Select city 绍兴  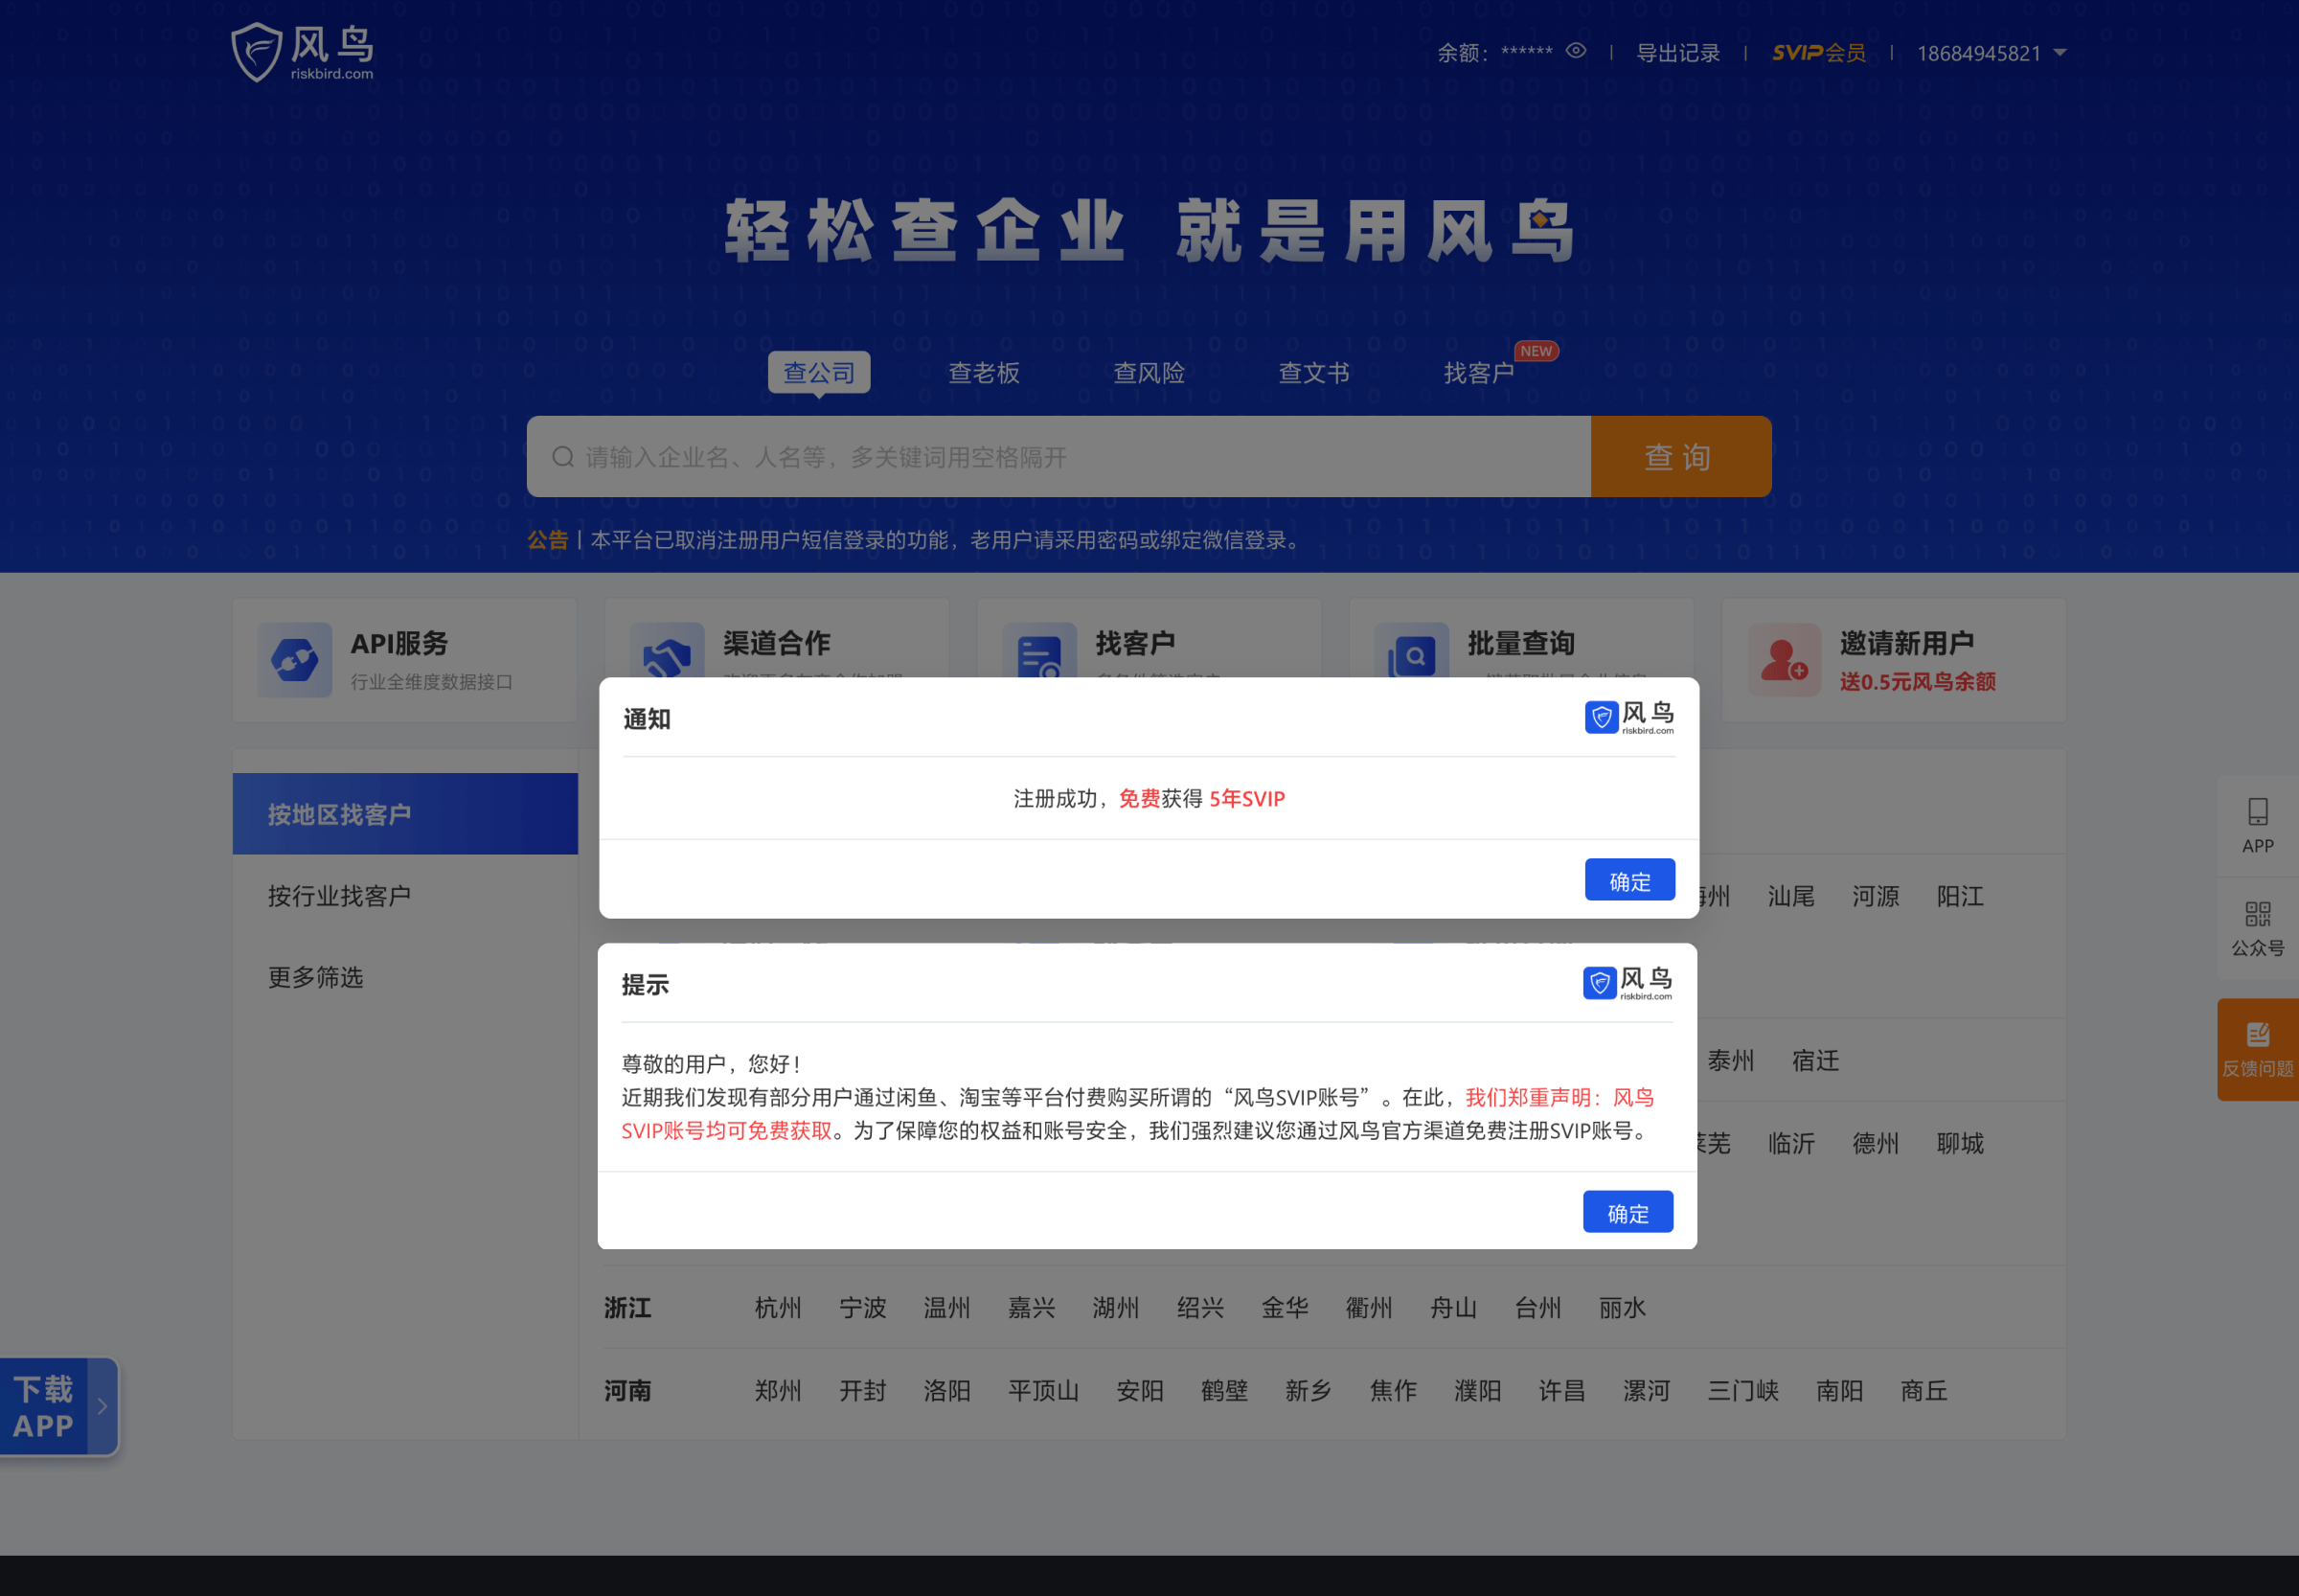click(x=1200, y=1307)
